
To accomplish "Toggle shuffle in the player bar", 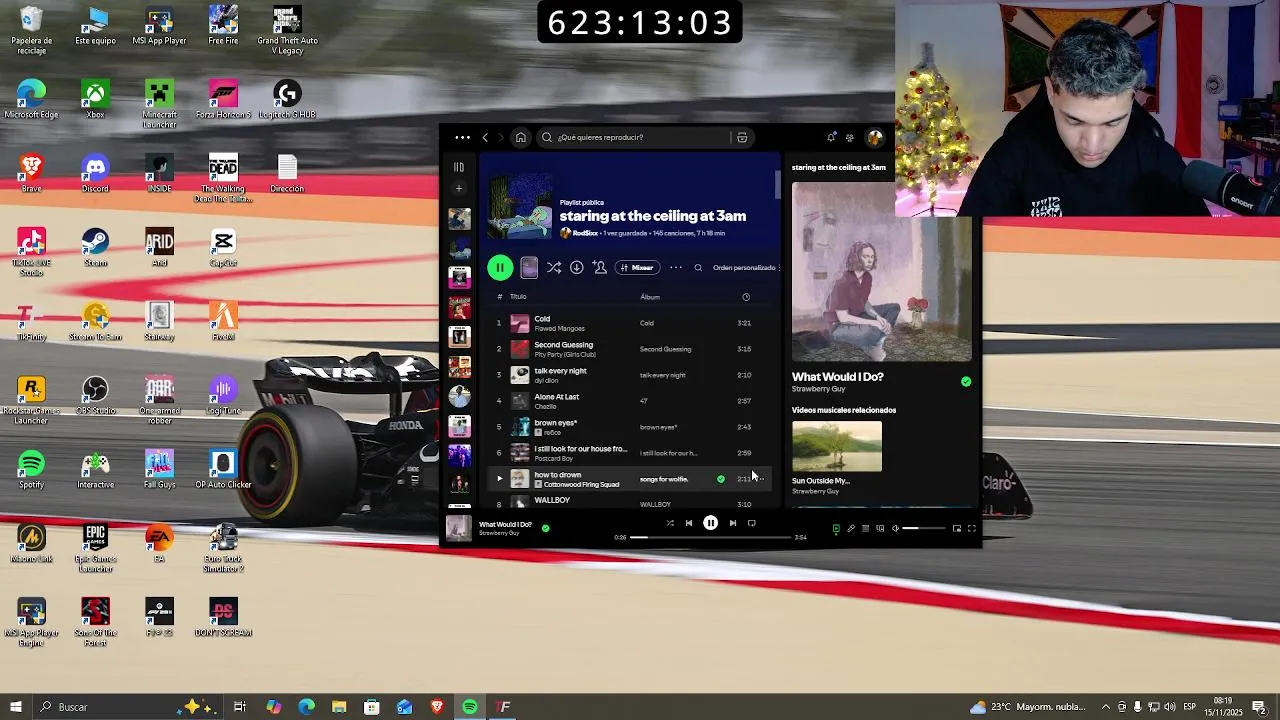I will (670, 523).
